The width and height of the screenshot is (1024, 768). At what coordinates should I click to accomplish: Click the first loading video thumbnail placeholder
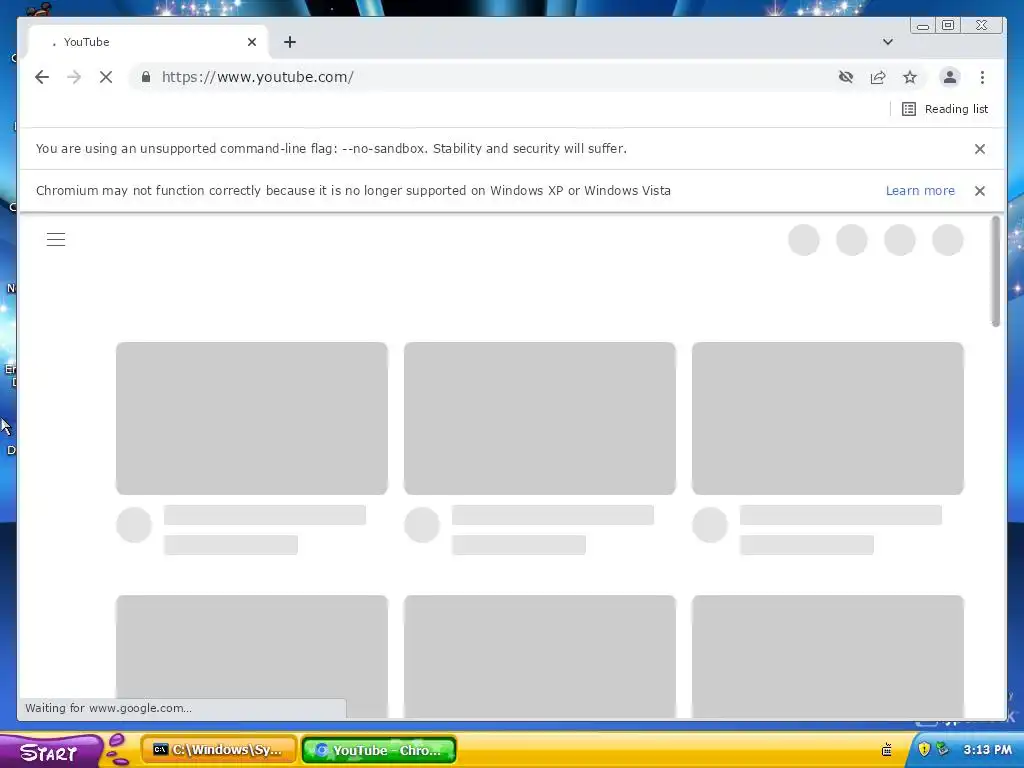click(x=251, y=418)
